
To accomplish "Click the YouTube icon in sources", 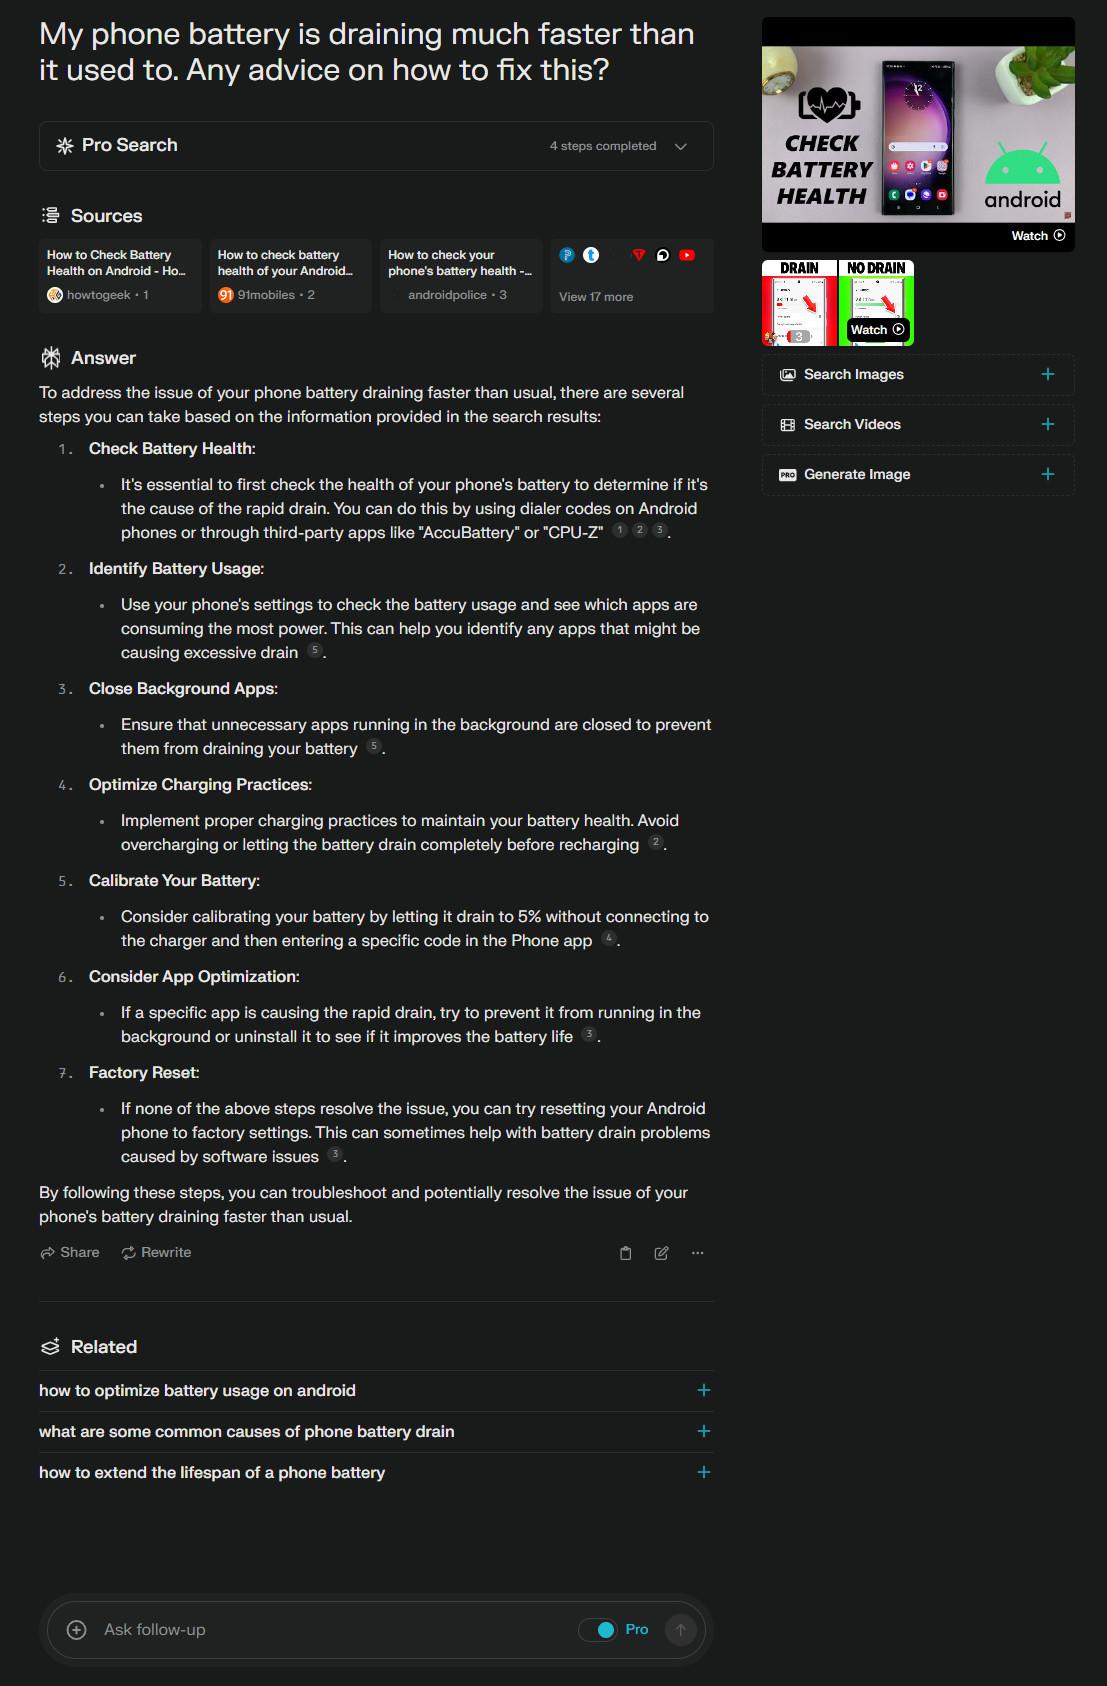I will (x=687, y=255).
